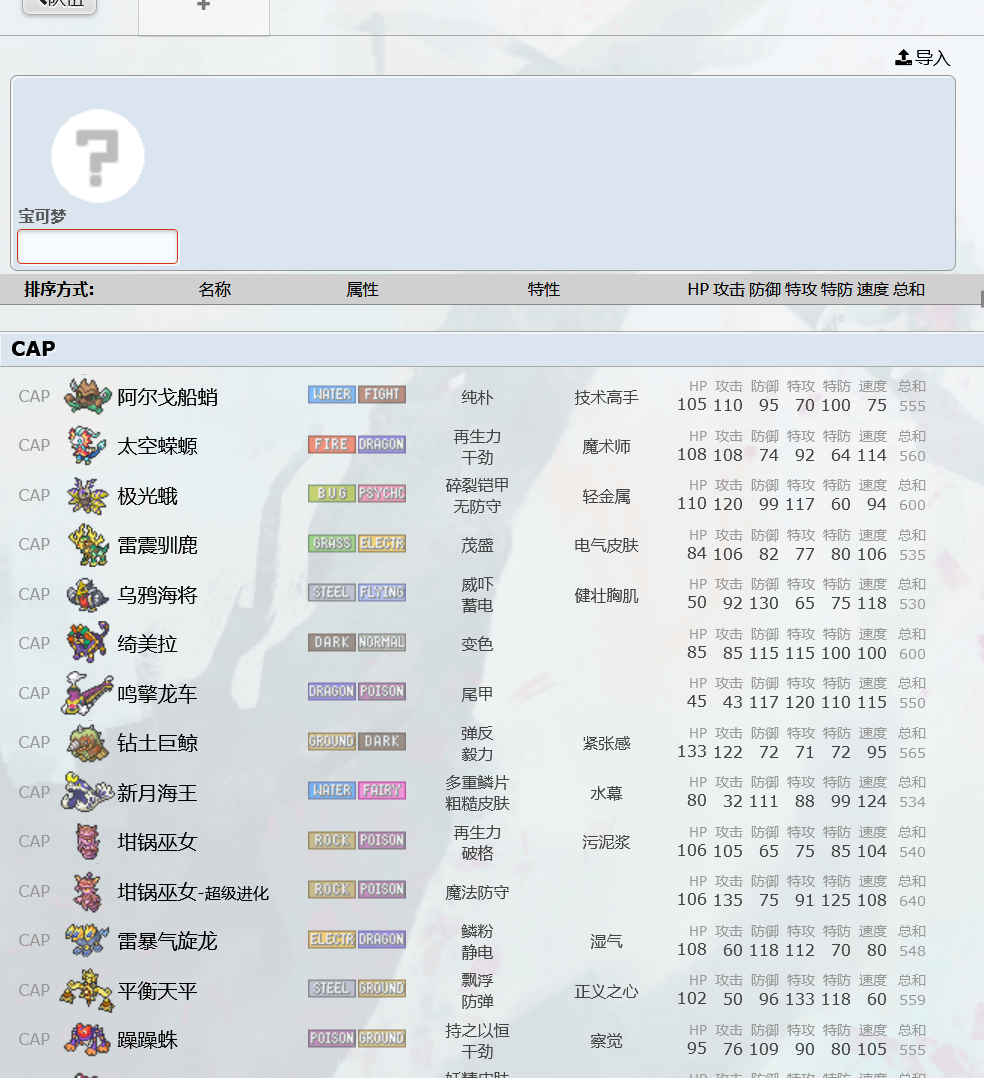The image size is (984, 1078).
Task: Click the 阿尔戈船蛸 sprite icon
Action: click(87, 396)
